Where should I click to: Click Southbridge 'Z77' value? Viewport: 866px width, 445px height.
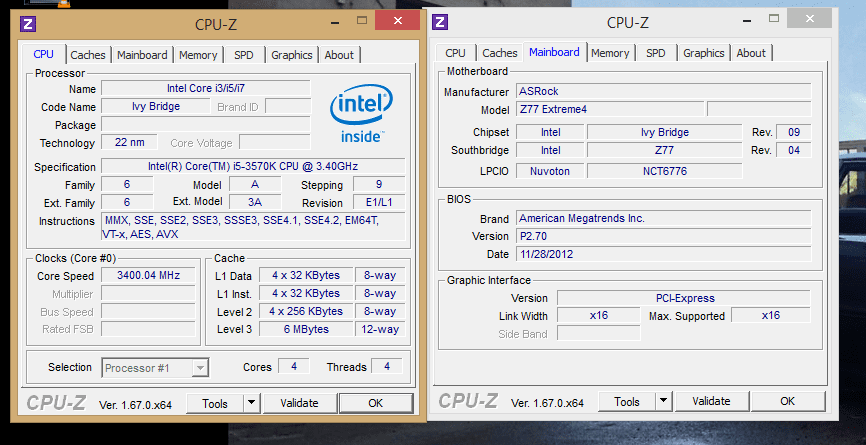point(664,150)
